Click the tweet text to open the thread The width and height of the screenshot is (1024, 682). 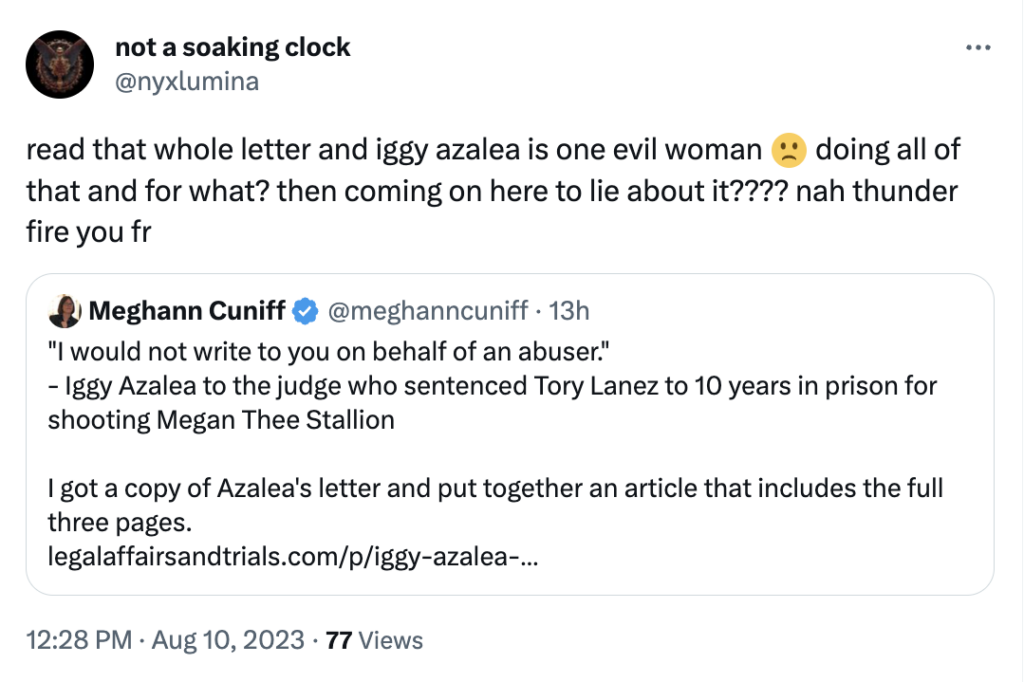400,190
